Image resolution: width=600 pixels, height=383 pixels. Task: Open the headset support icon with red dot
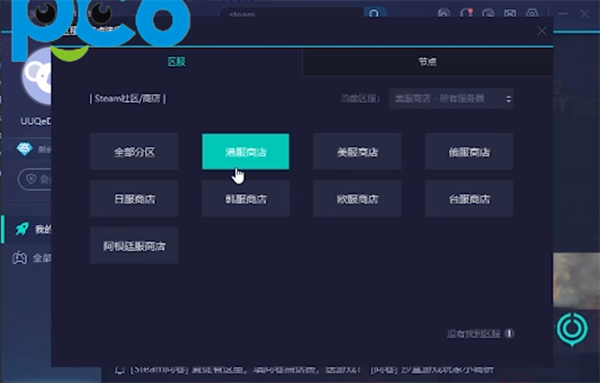466,13
